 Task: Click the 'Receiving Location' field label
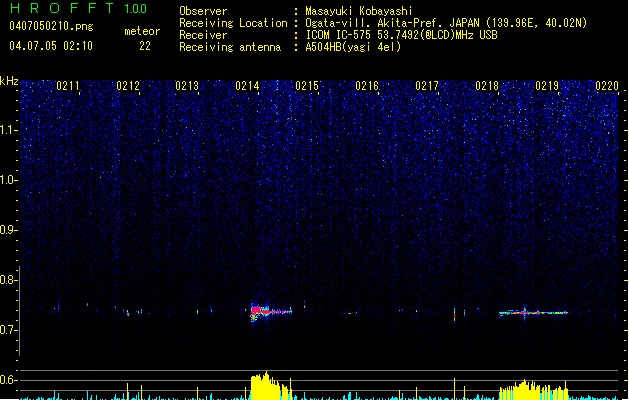[x=233, y=23]
